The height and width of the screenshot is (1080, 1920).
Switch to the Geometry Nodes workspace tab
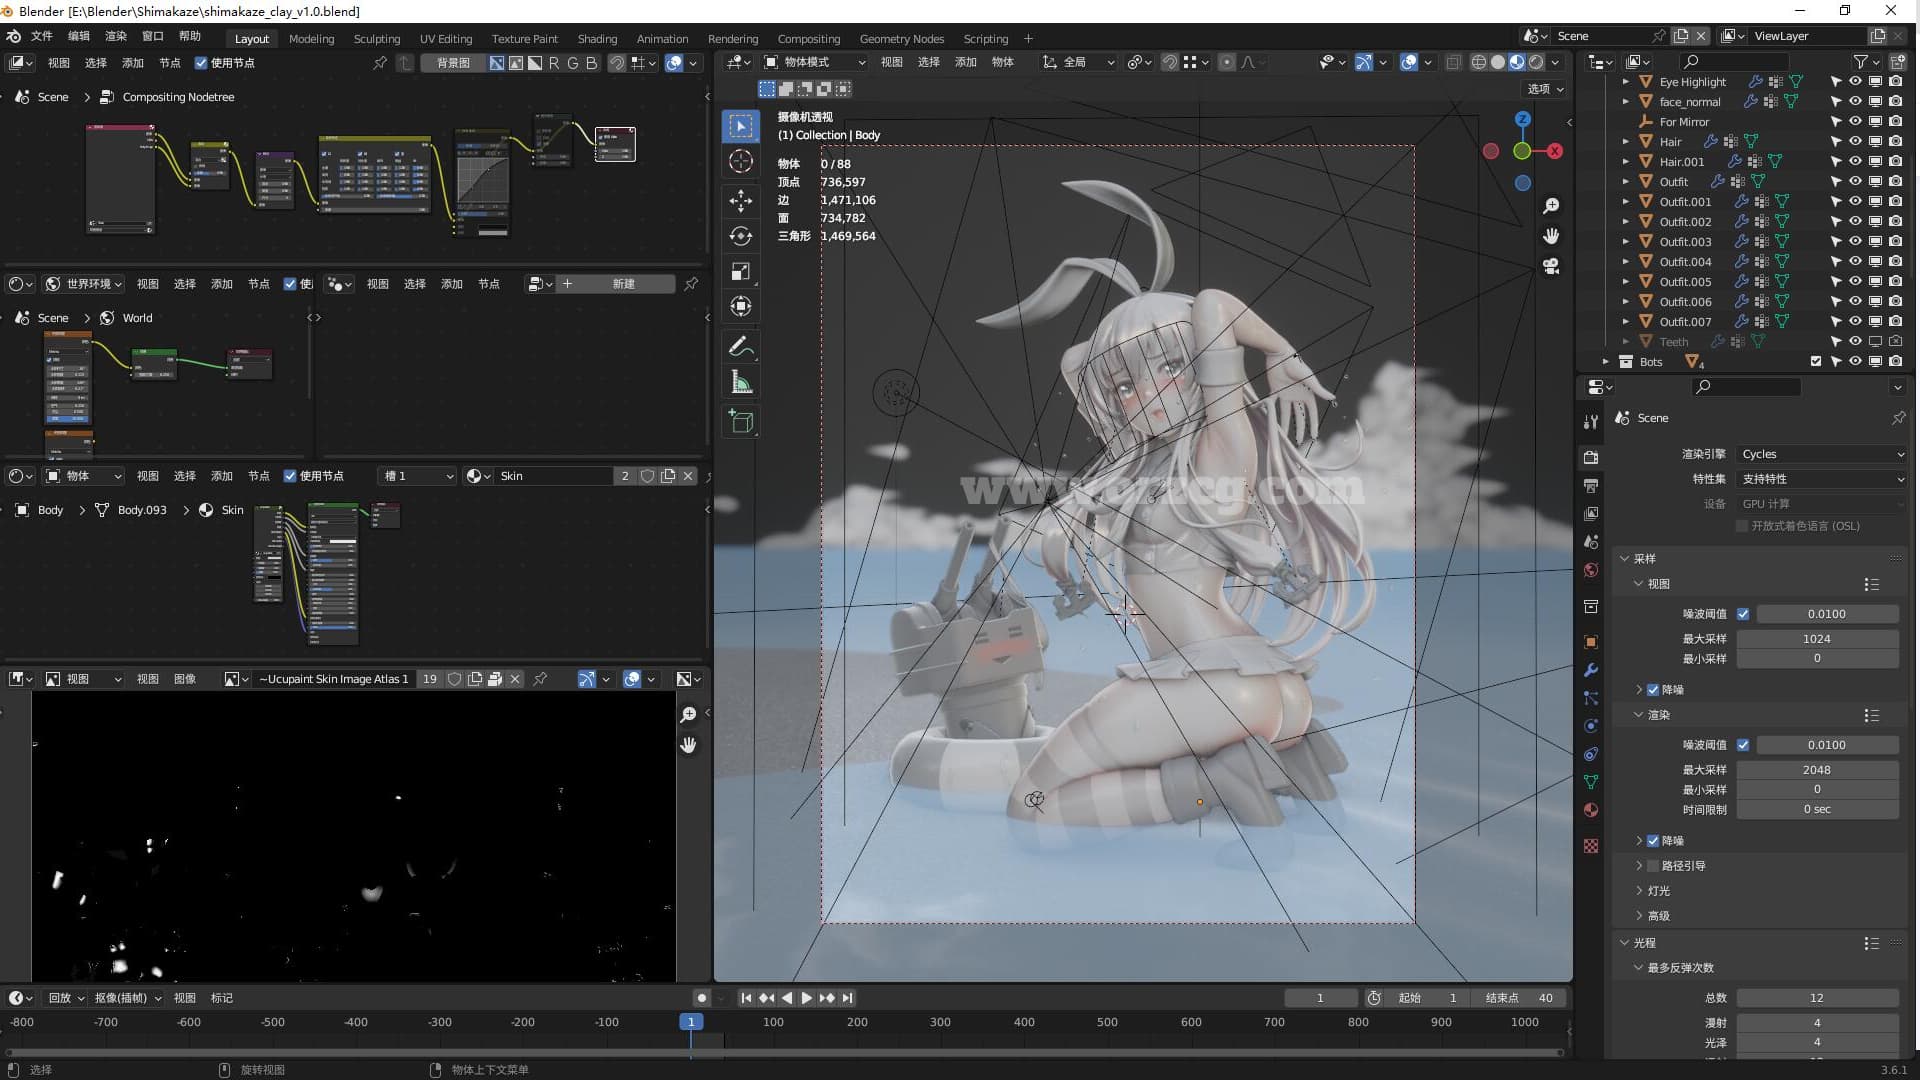tap(901, 39)
